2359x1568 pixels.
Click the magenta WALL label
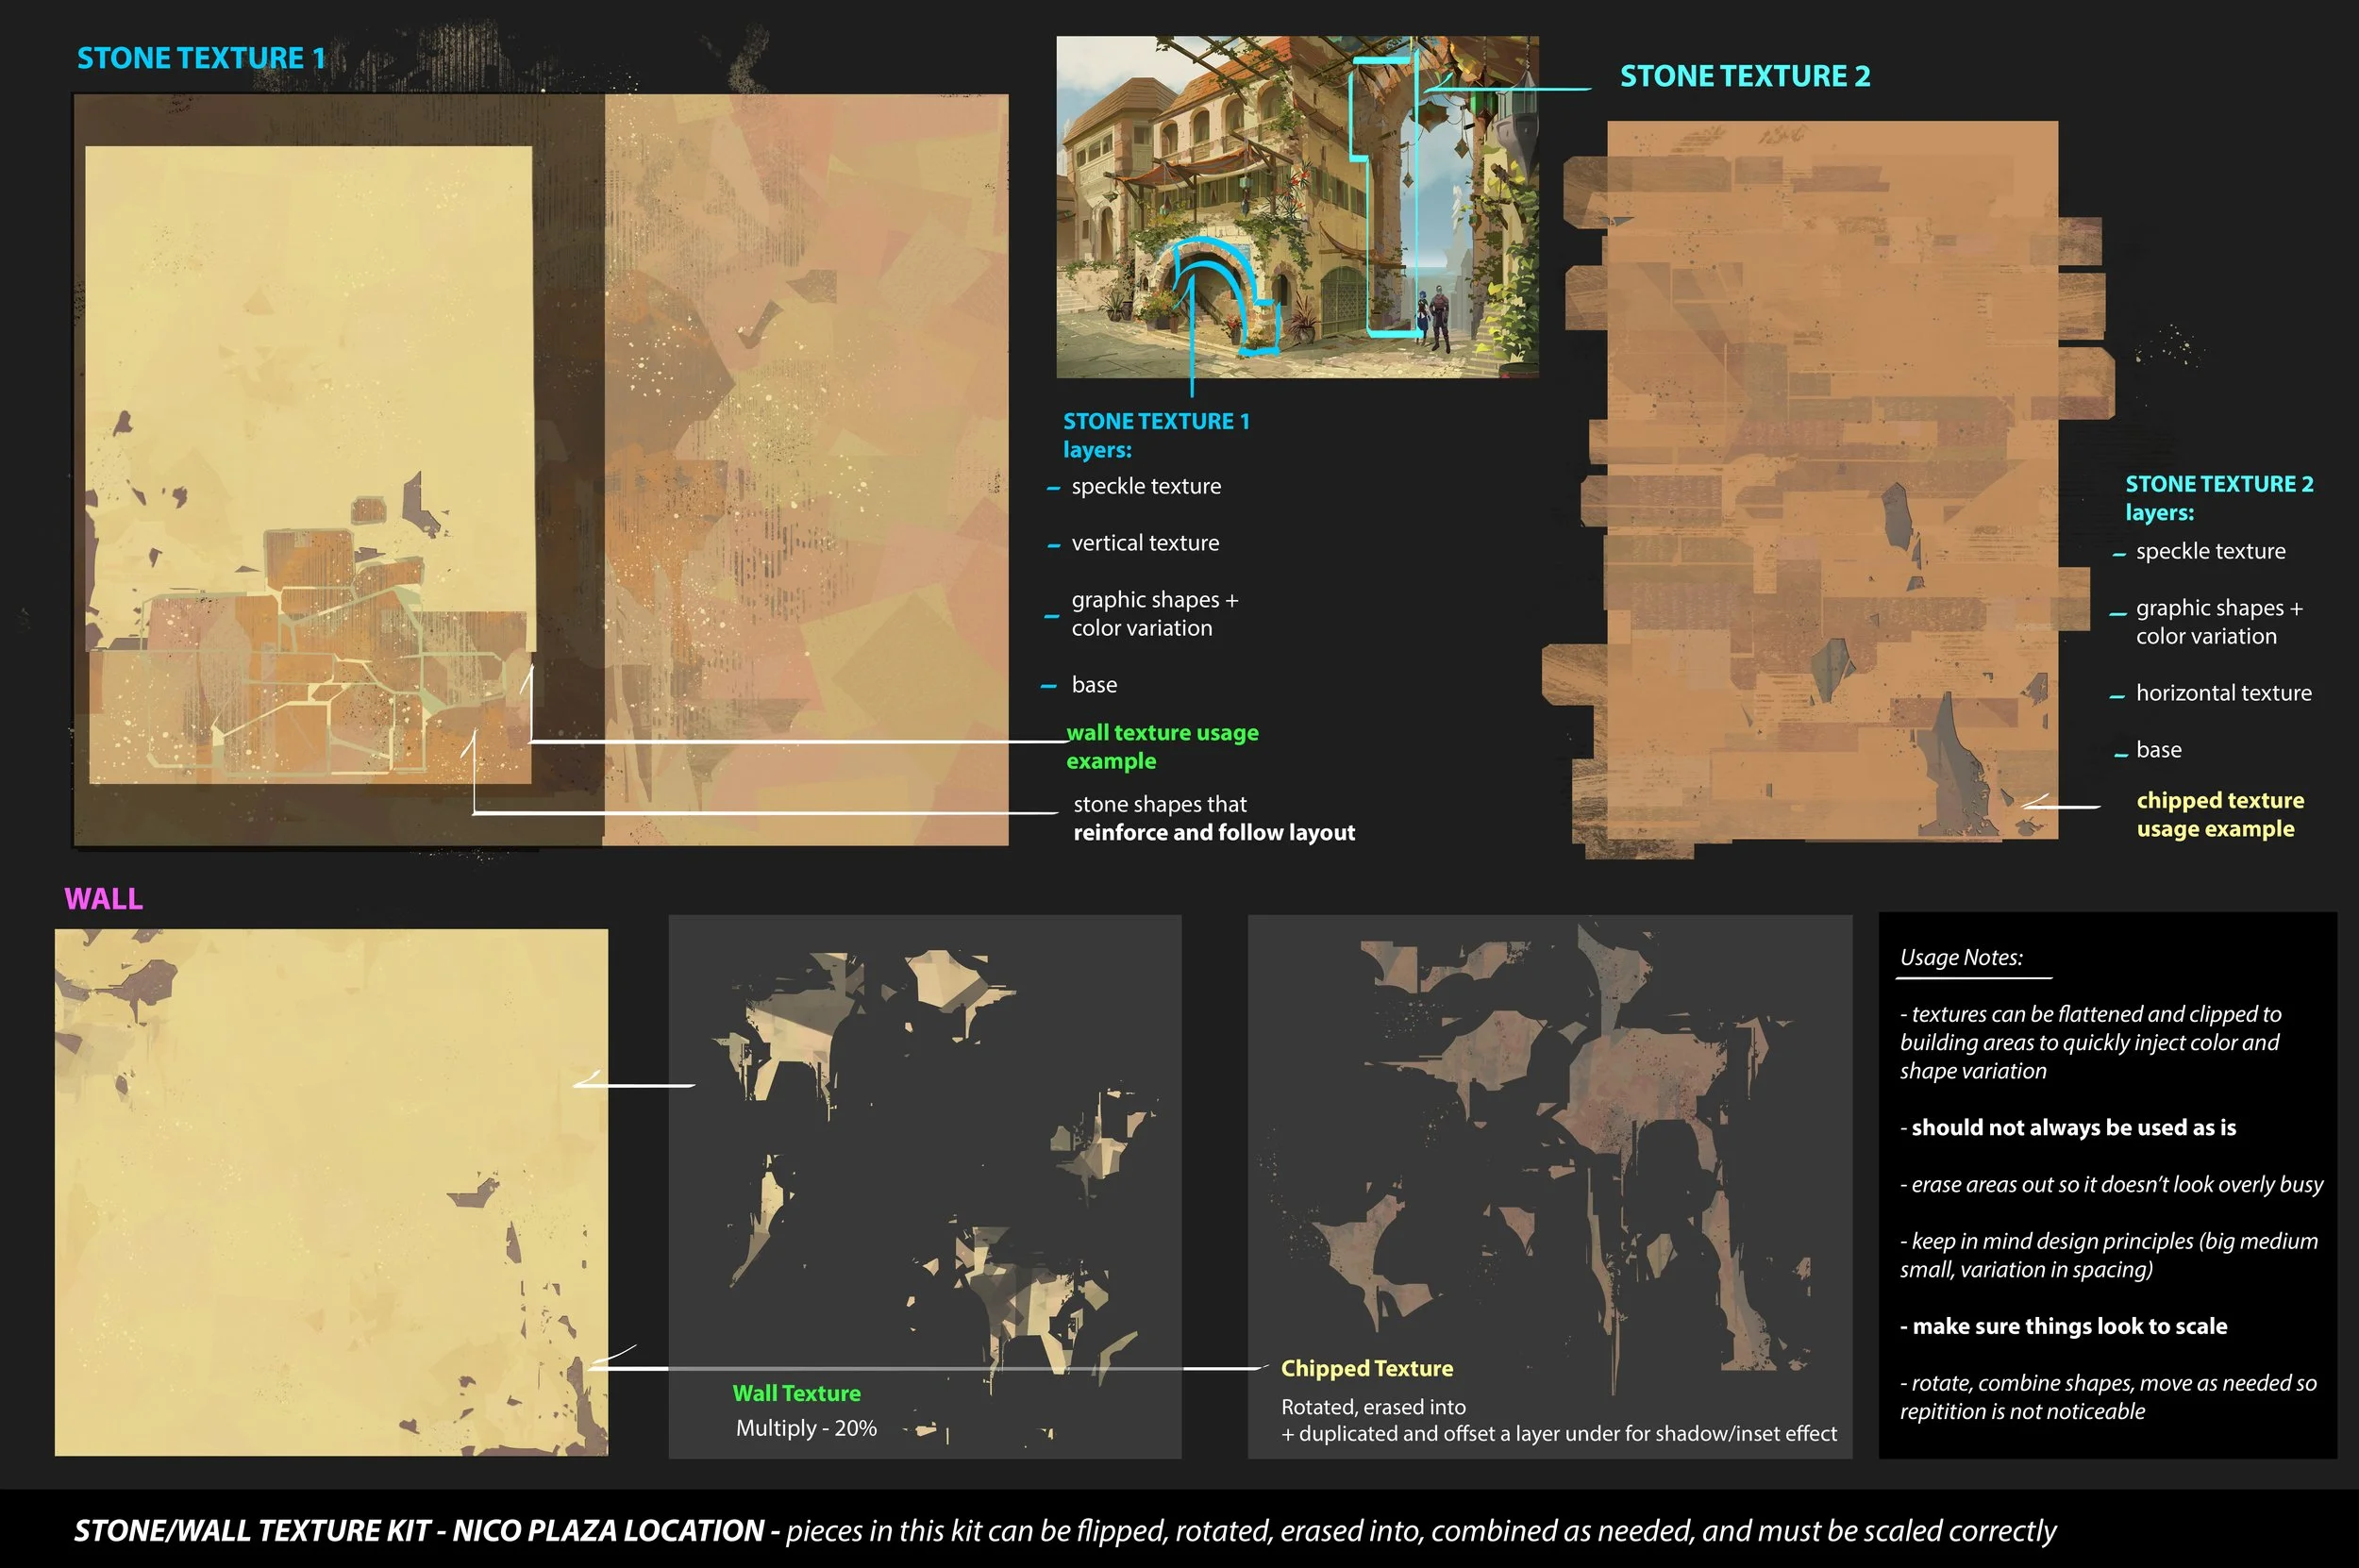pyautogui.click(x=103, y=899)
